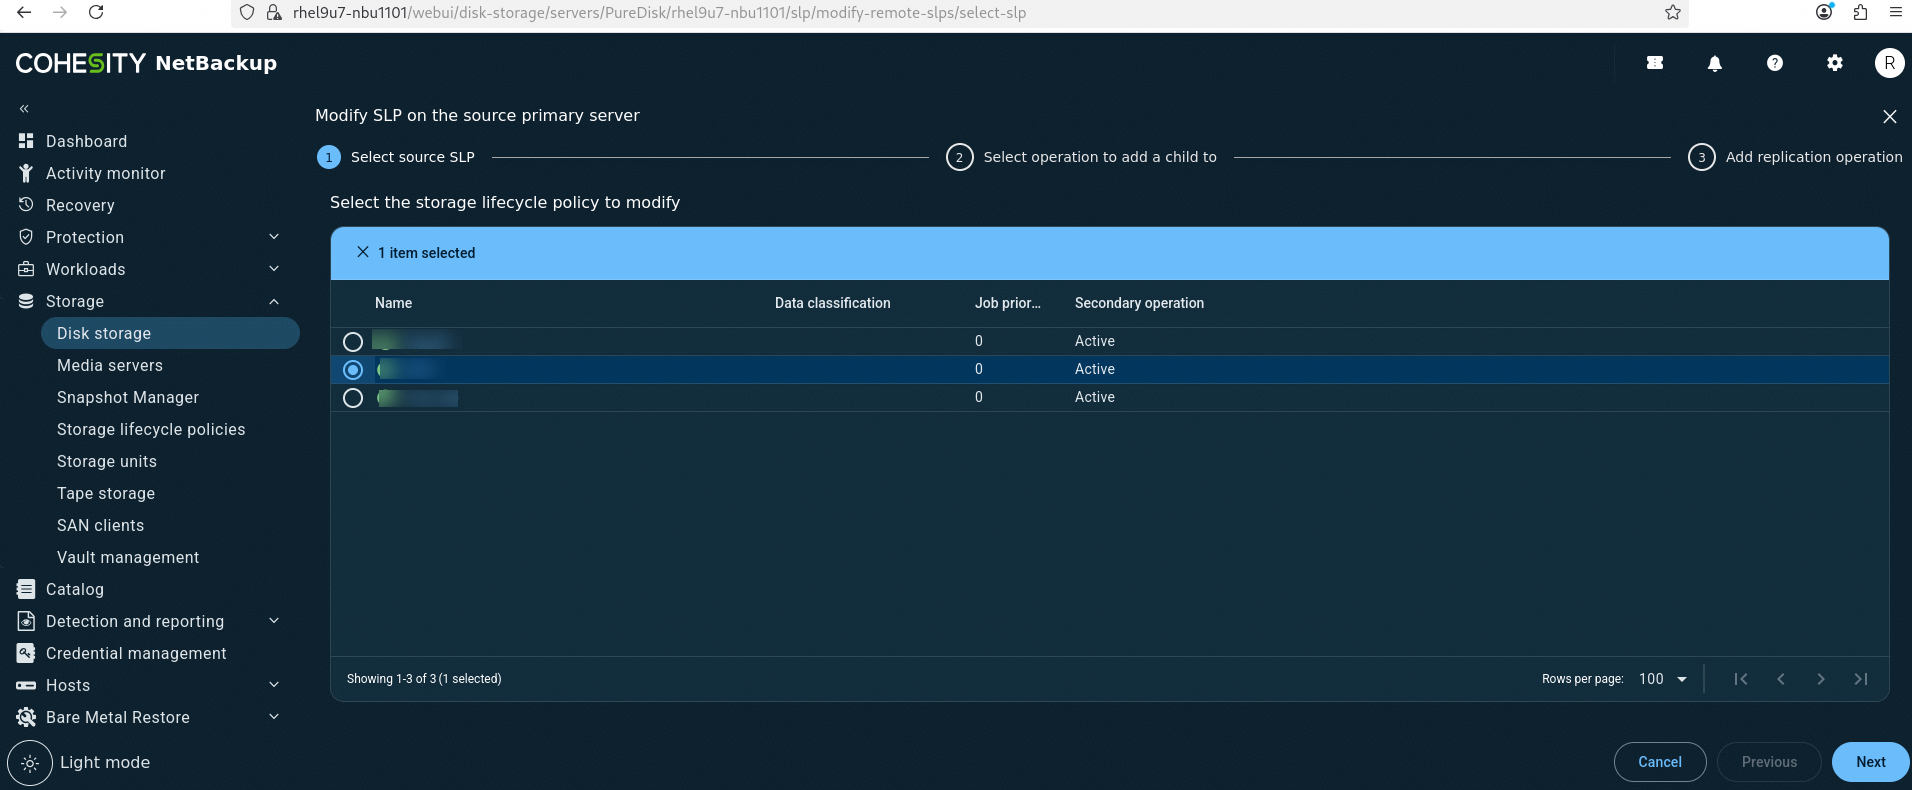1912x790 pixels.
Task: Expand Detection and reporting menu
Action: (274, 621)
